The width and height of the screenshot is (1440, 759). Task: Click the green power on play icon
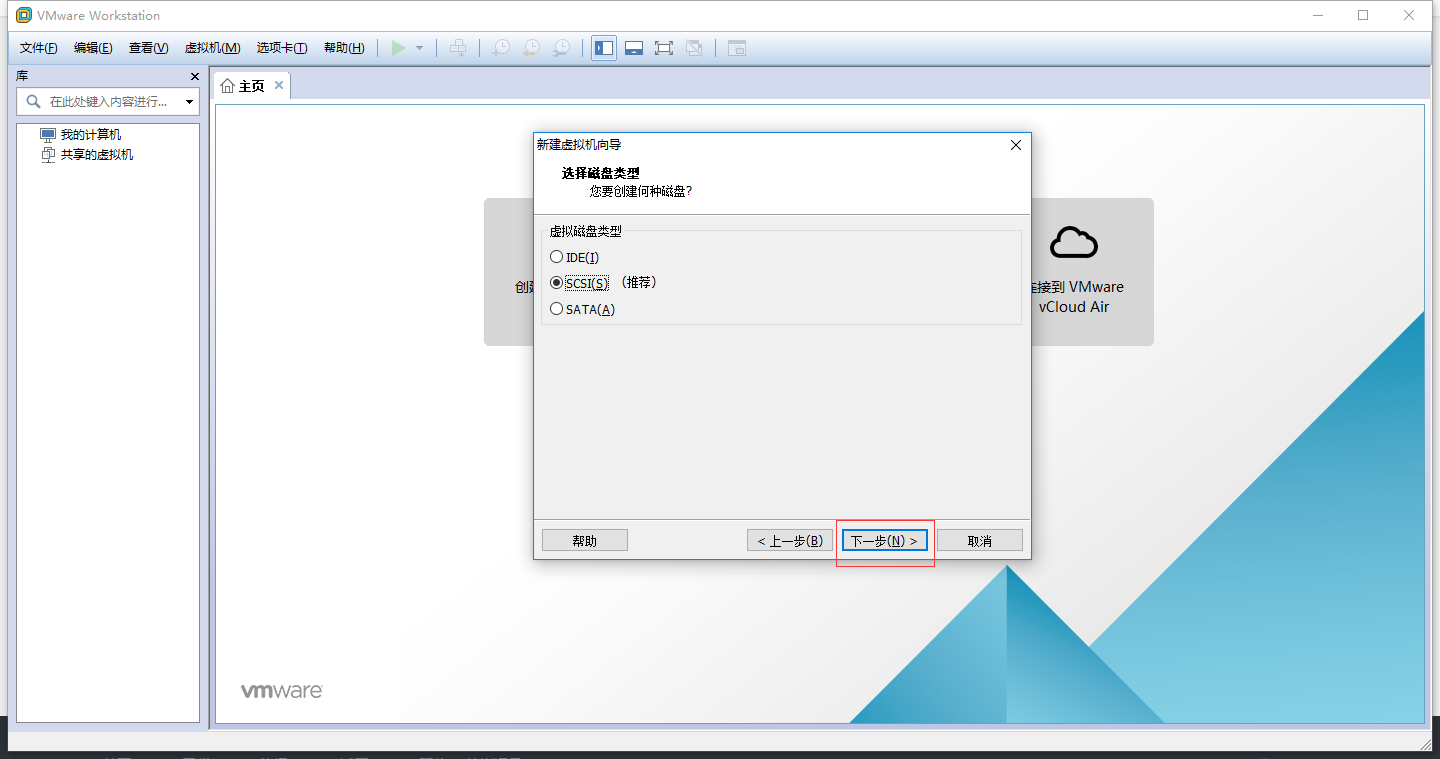pyautogui.click(x=399, y=48)
